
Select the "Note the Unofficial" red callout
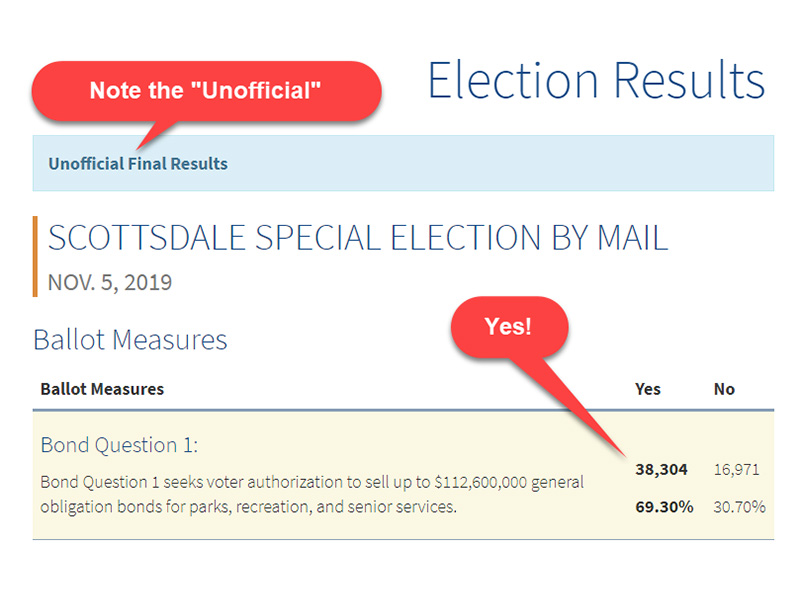[x=207, y=91]
